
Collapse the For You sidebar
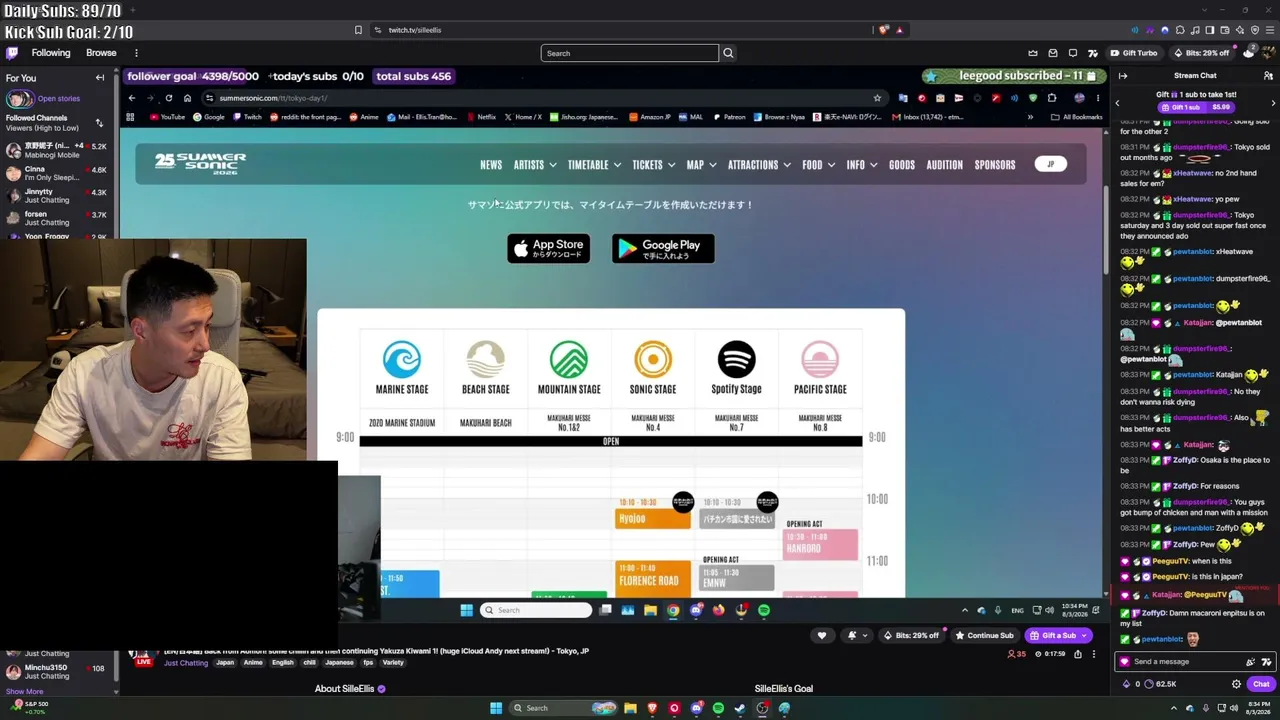(100, 78)
